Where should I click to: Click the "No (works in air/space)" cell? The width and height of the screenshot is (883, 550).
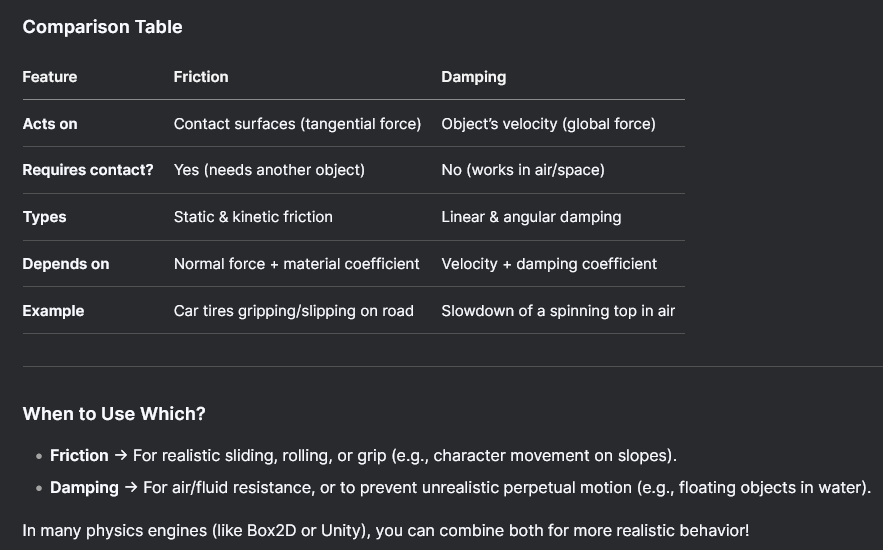tap(523, 170)
